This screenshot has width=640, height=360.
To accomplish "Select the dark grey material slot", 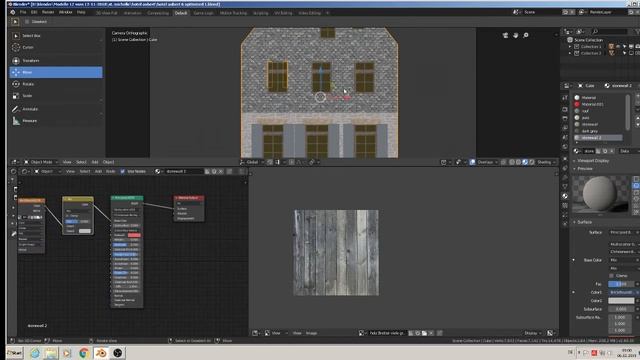I will 598,131.
